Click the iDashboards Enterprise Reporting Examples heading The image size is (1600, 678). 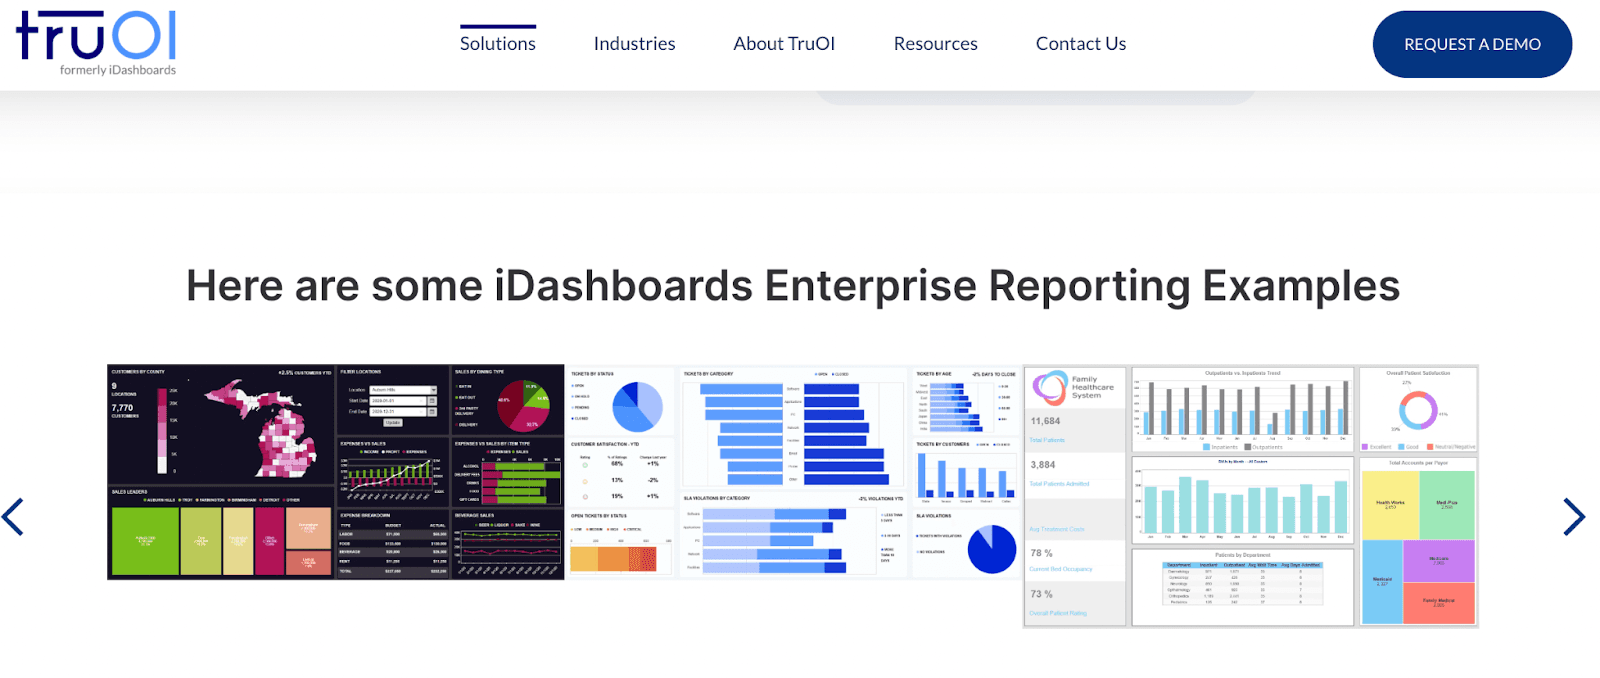pos(793,286)
